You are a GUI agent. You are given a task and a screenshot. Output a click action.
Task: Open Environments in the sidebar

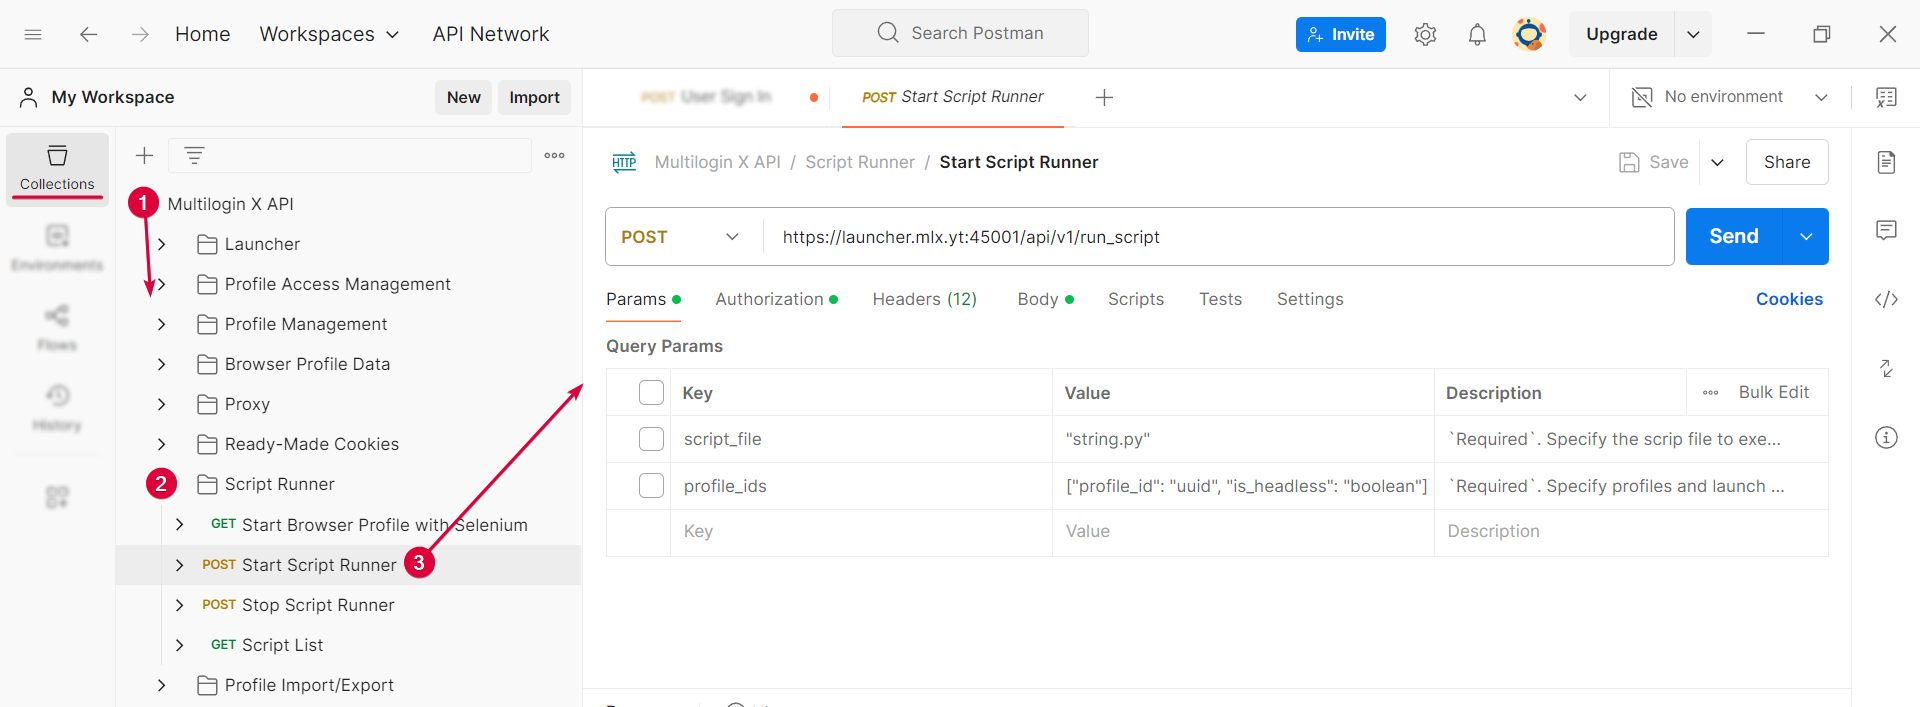57,248
